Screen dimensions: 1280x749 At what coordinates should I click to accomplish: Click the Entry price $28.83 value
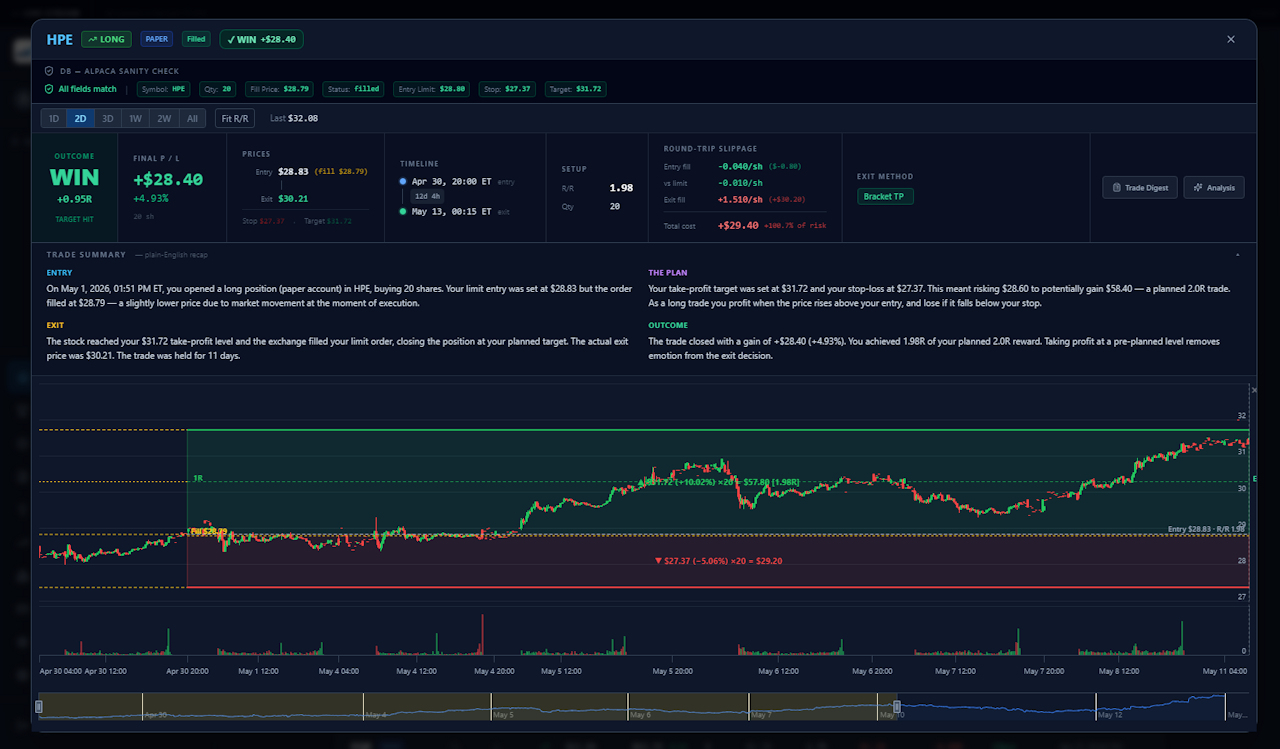[293, 172]
